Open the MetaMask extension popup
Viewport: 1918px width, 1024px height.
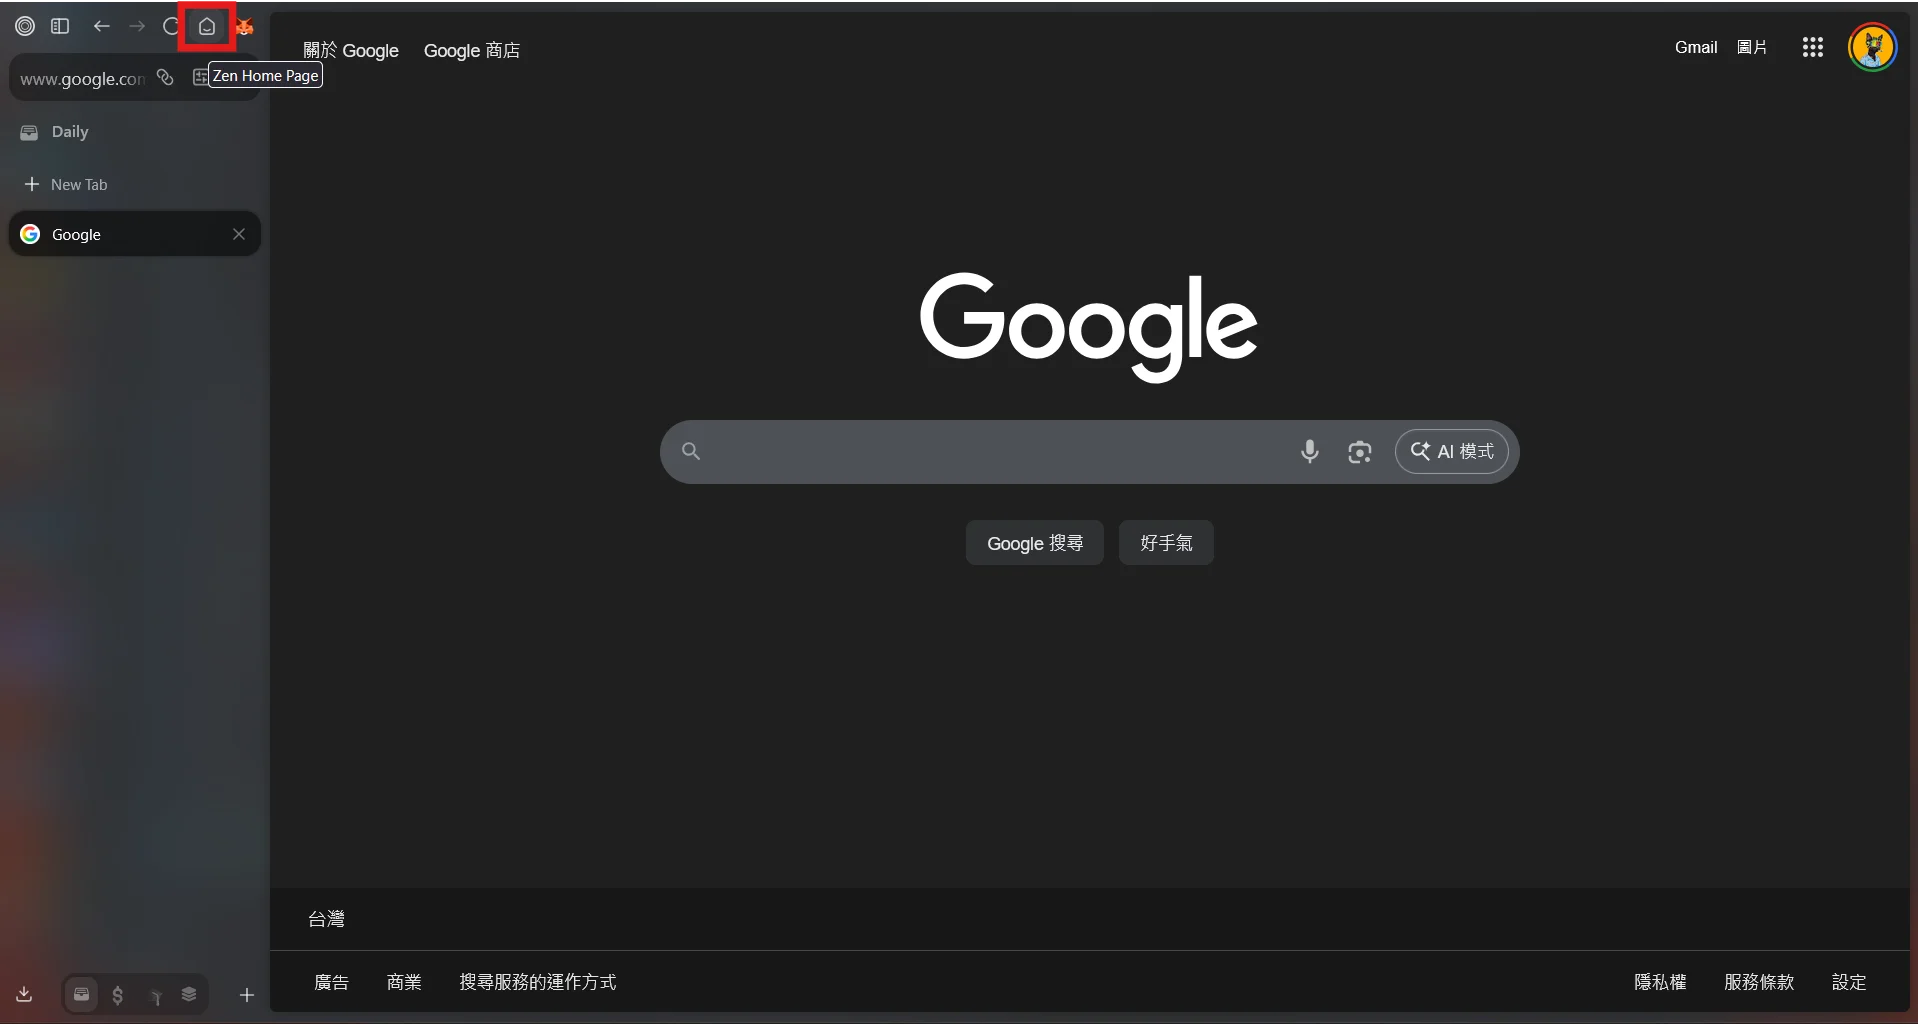click(244, 27)
